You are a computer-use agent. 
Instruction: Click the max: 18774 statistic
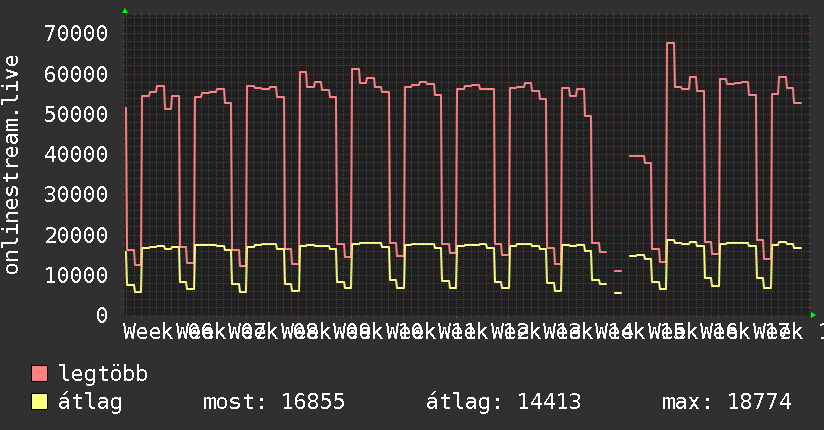(726, 402)
